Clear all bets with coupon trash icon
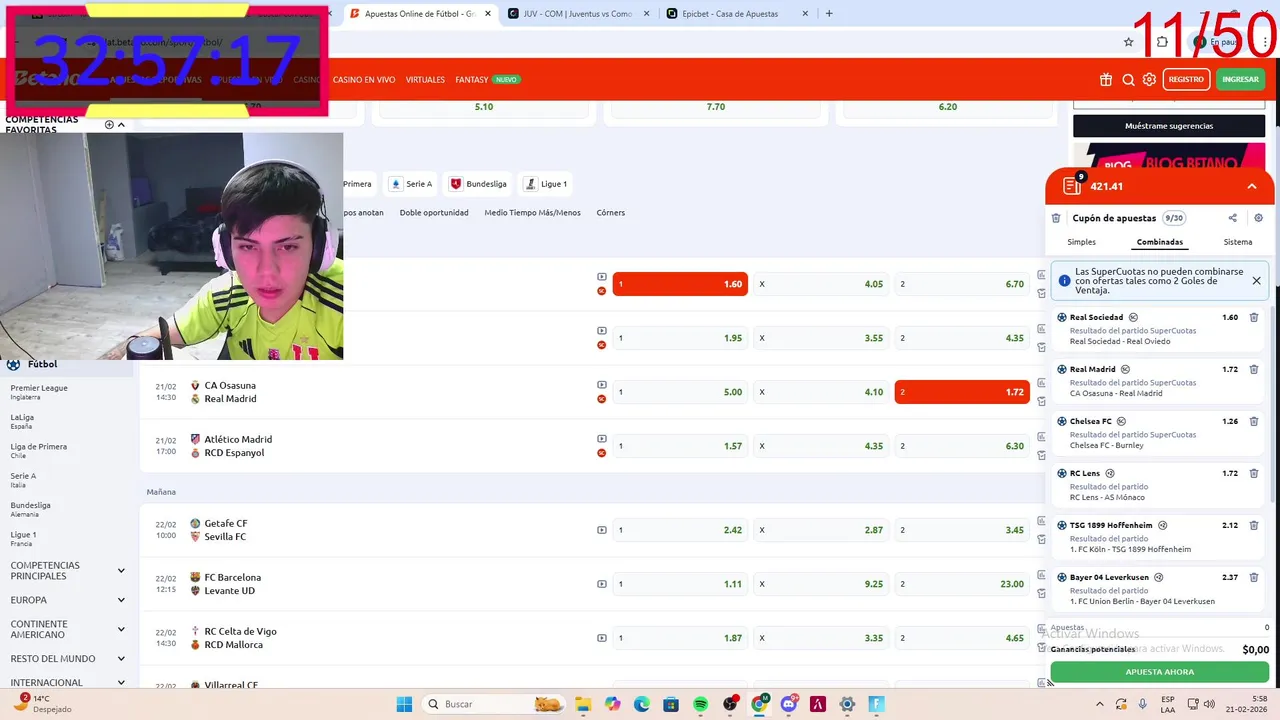 1056,218
